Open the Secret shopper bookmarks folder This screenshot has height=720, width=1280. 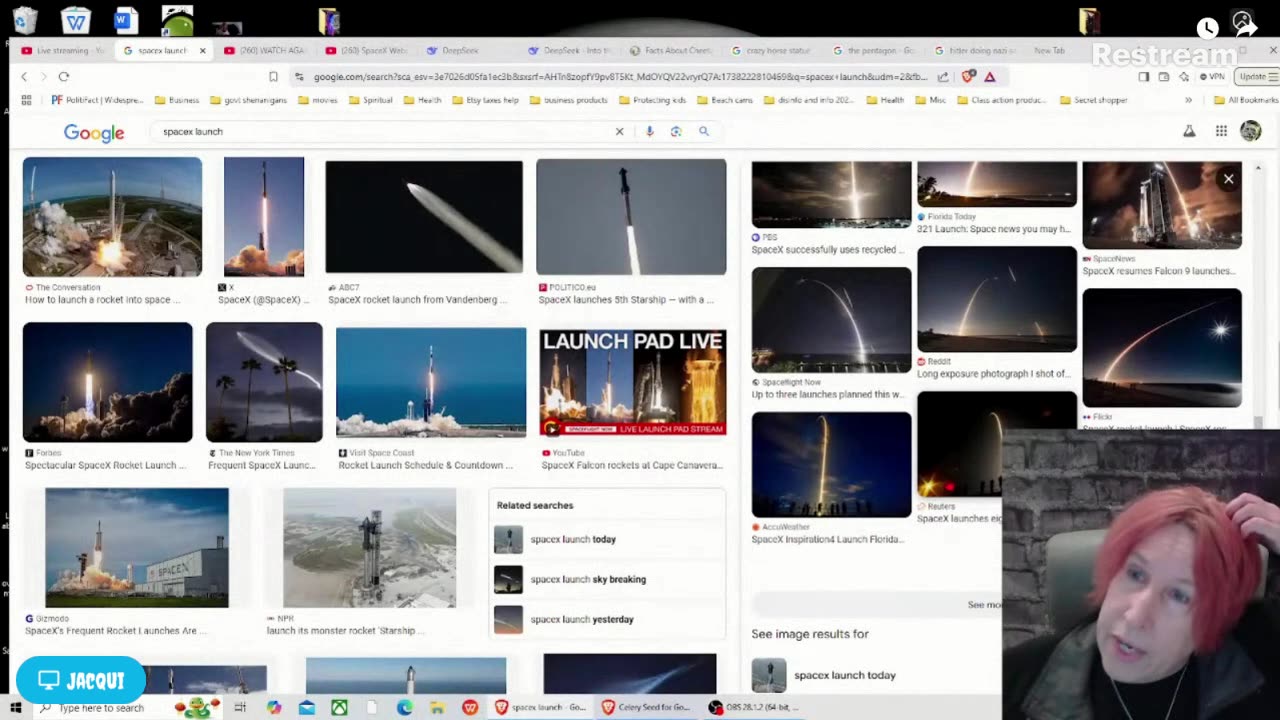point(1093,100)
